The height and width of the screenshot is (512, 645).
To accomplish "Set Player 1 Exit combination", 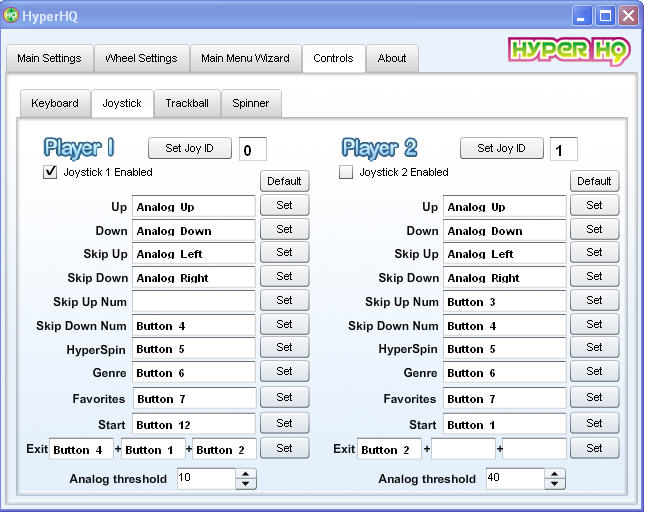I will click(x=284, y=448).
